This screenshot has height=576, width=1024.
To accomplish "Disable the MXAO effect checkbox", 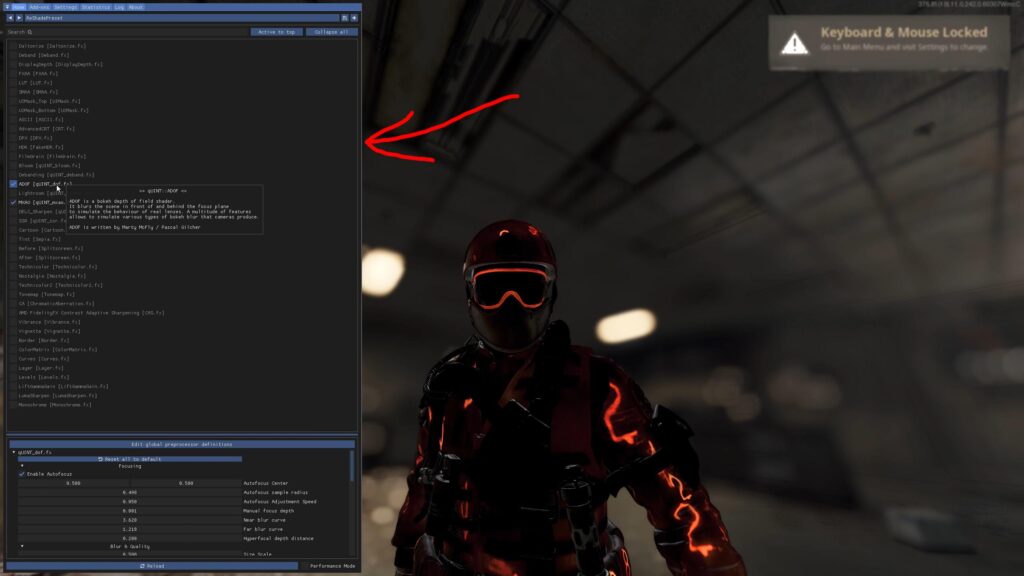I will coord(13,202).
